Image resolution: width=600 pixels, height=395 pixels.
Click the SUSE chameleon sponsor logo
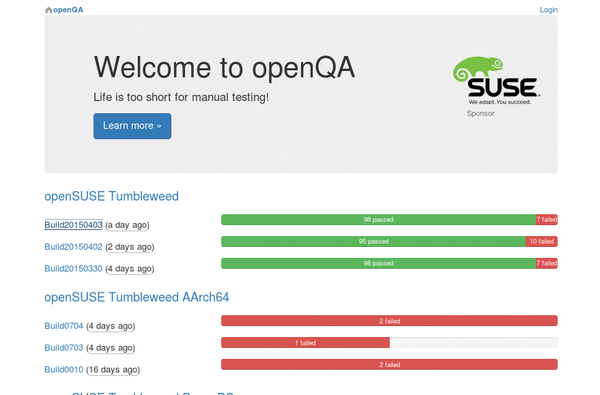coord(496,81)
